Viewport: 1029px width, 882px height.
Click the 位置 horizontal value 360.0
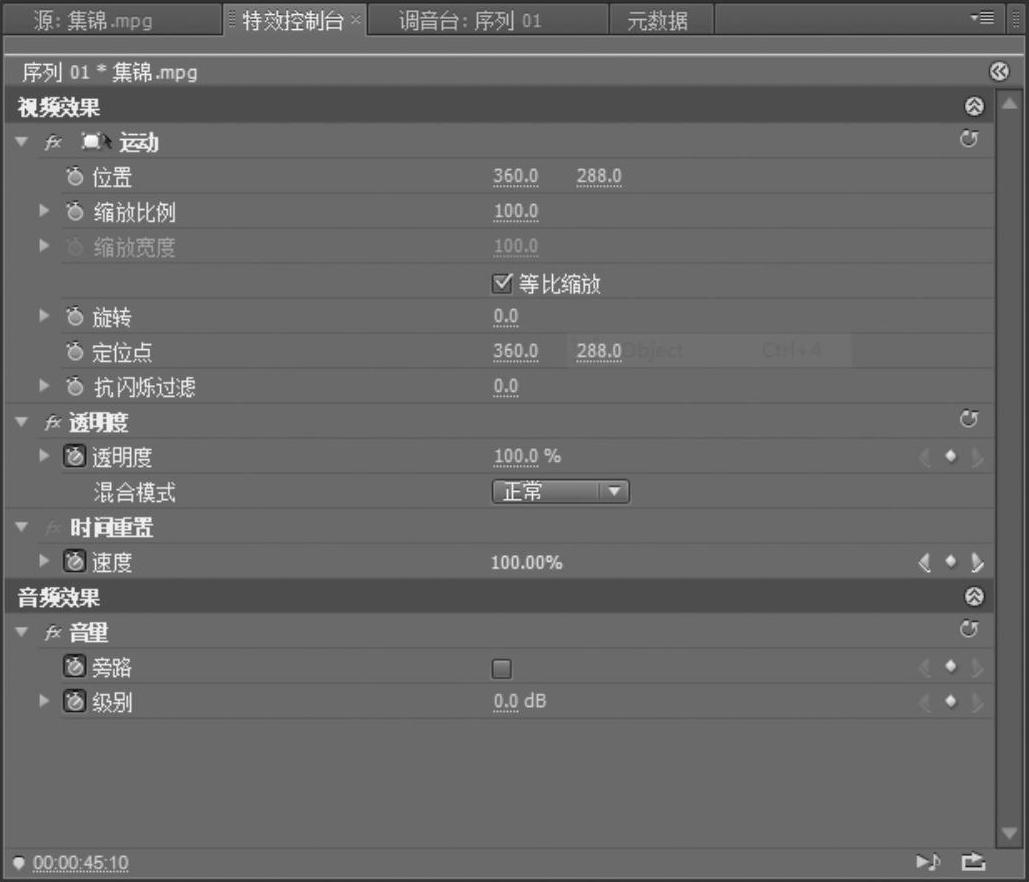516,177
